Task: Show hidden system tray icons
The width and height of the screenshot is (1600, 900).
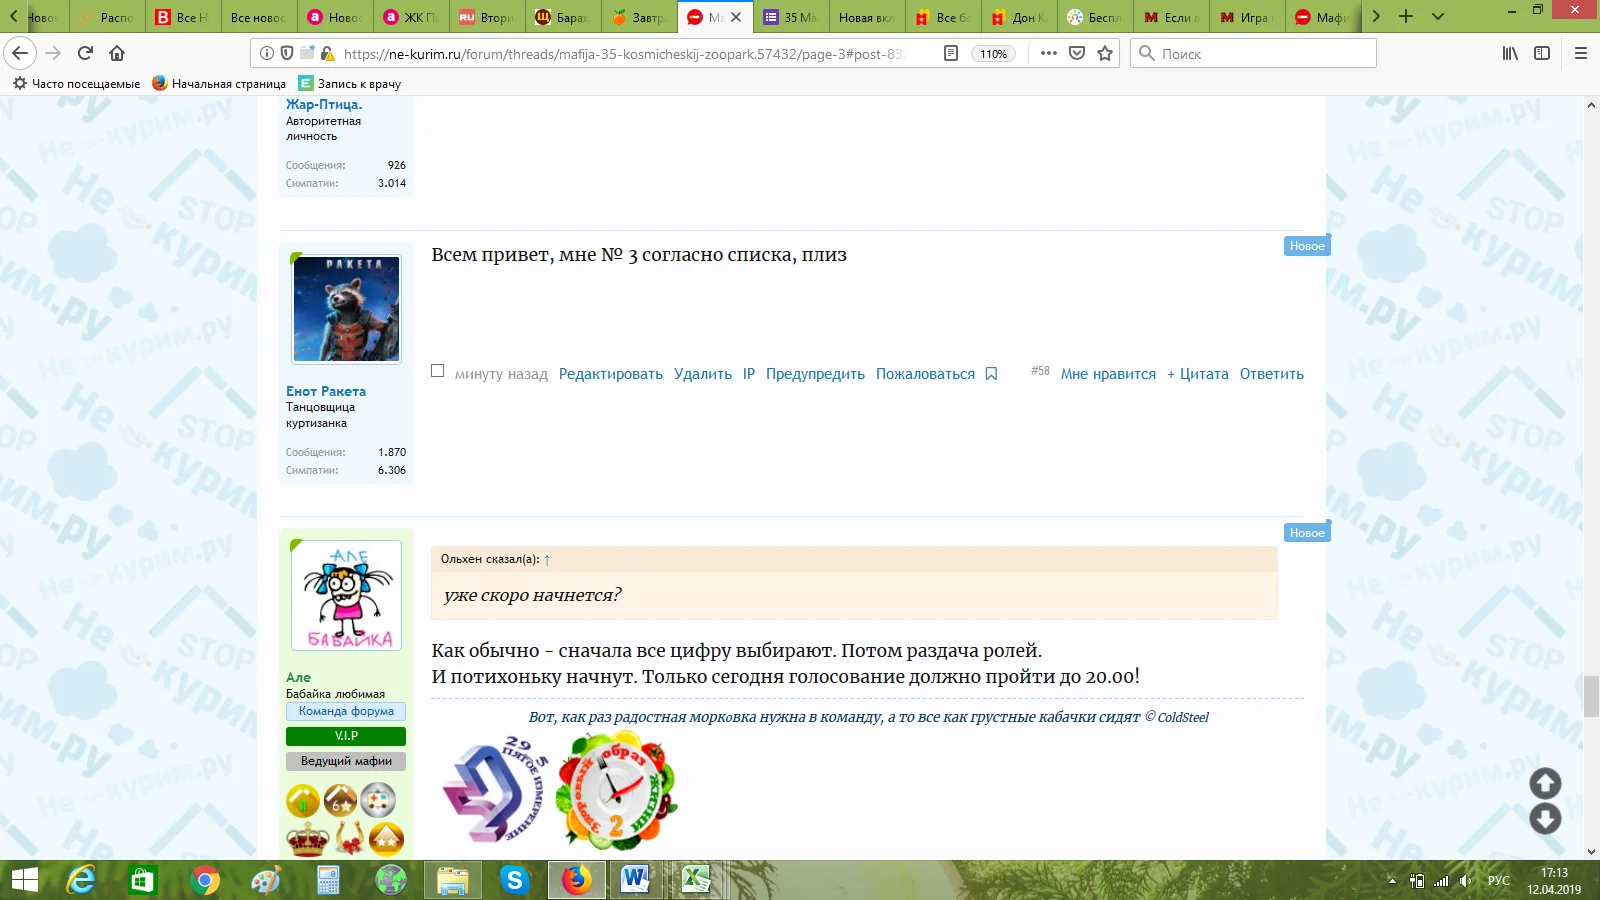Action: point(1391,881)
